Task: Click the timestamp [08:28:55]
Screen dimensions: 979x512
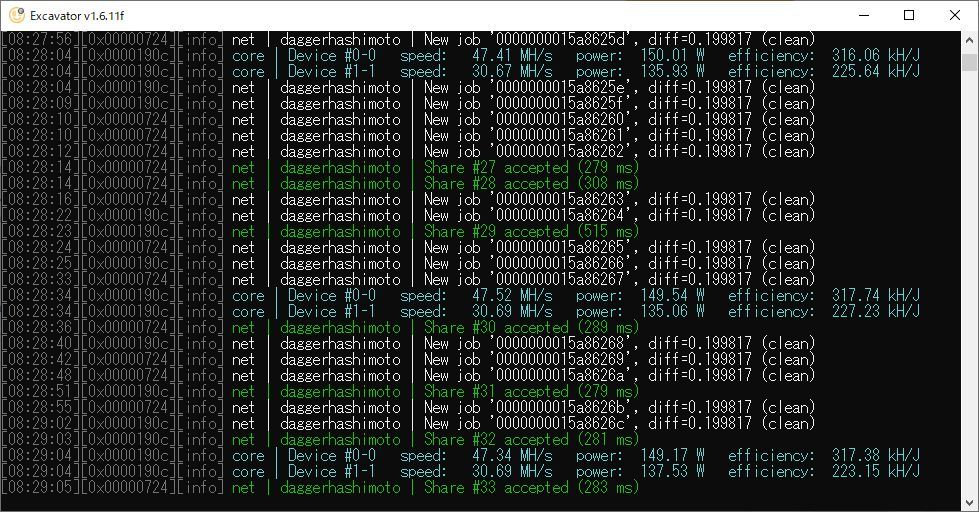Action: [41, 408]
